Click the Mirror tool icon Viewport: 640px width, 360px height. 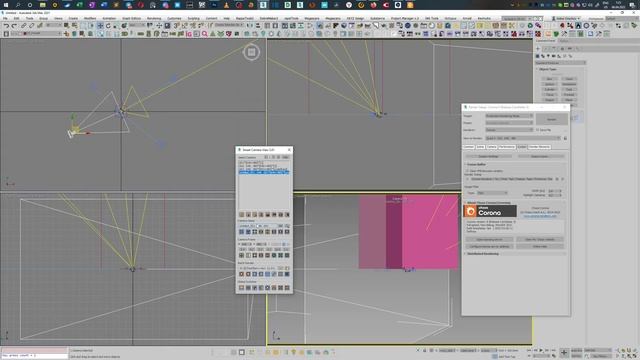(250, 26)
